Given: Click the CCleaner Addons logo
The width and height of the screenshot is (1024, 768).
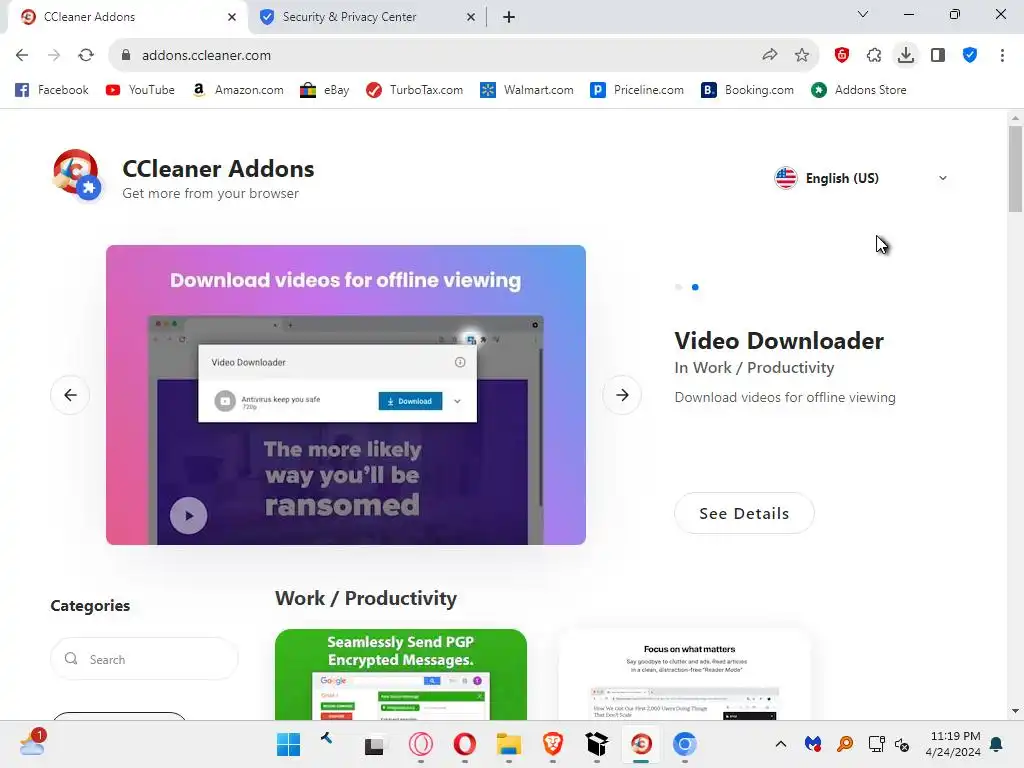Looking at the screenshot, I should [77, 174].
